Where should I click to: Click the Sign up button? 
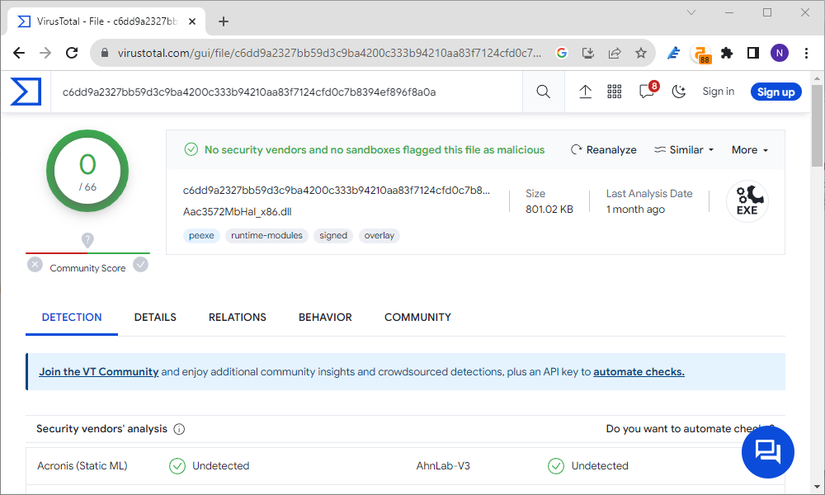[775, 92]
